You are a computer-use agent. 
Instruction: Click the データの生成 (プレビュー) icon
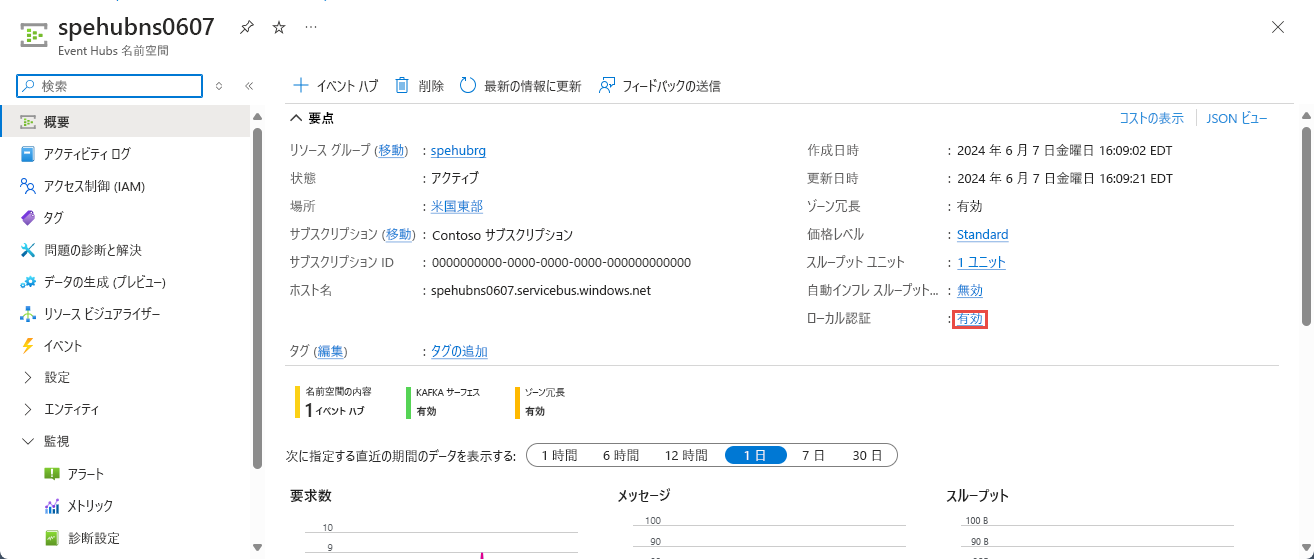pos(28,282)
